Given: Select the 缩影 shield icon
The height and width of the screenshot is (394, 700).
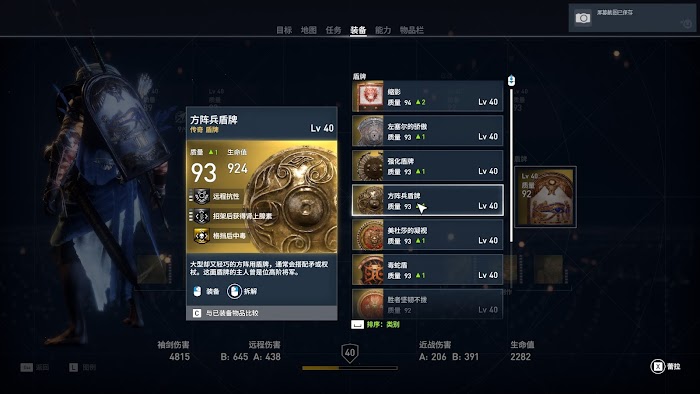Looking at the screenshot, I should click(368, 96).
